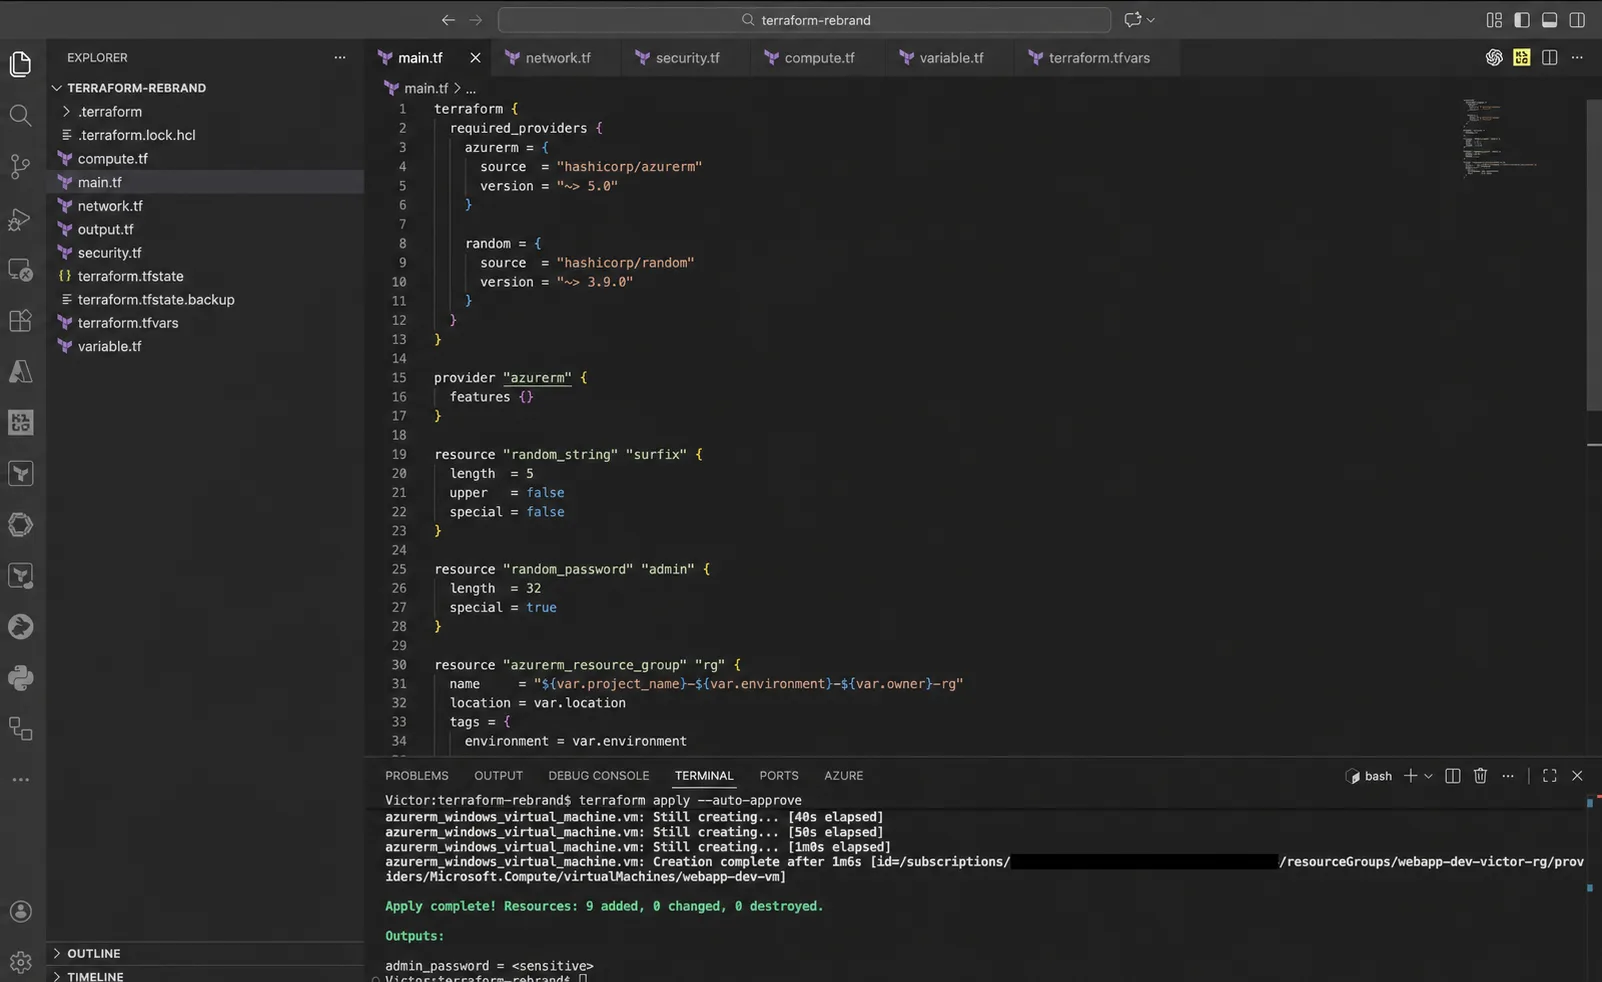Split the terminal
1602x982 pixels.
click(1453, 776)
